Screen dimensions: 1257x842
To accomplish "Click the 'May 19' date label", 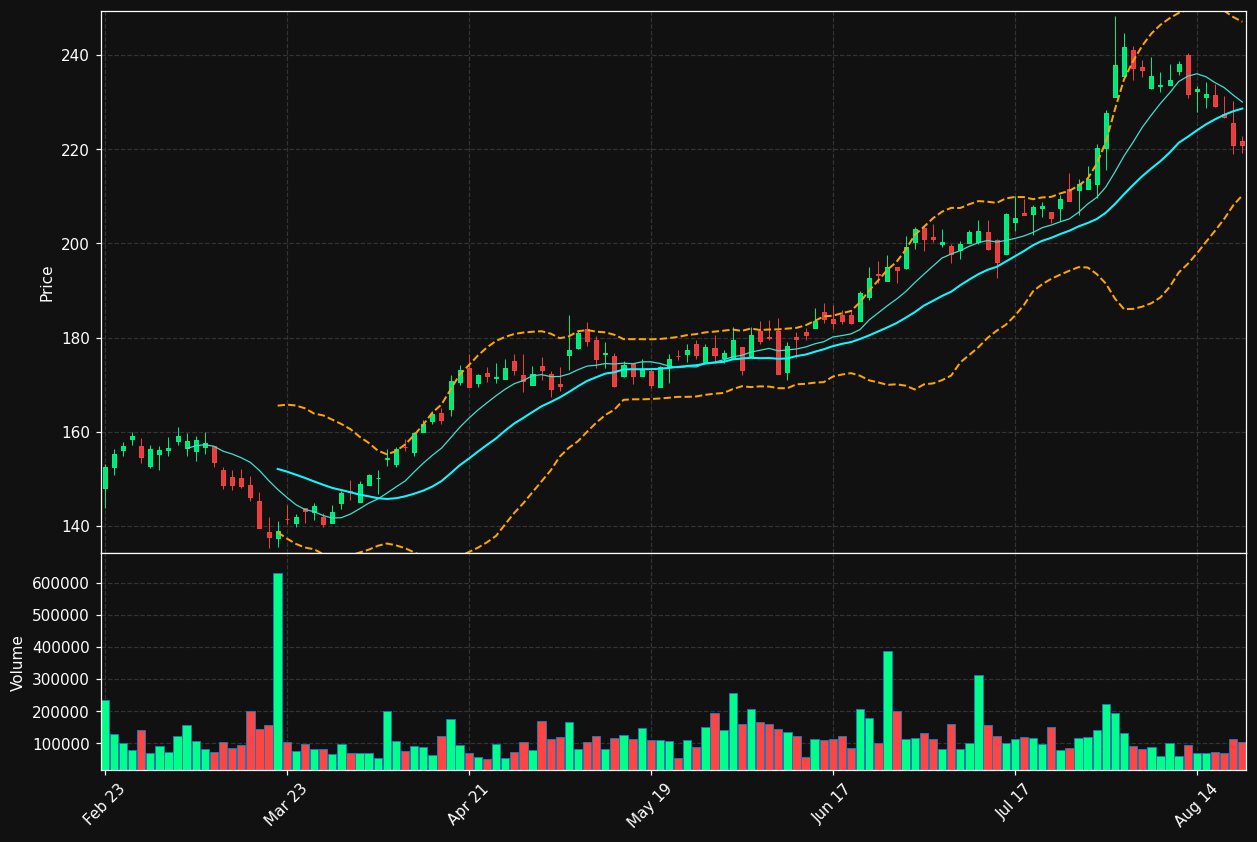I will point(650,805).
